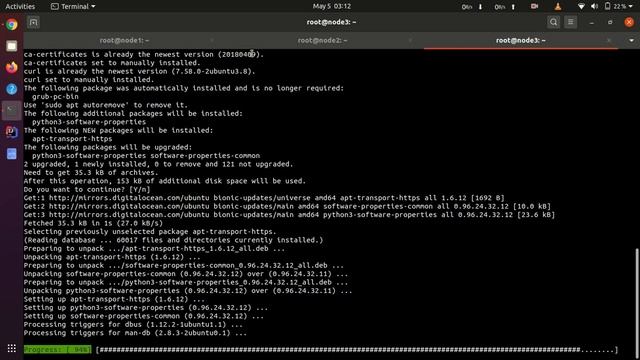The width and height of the screenshot is (640, 360).
Task: Click the 'Fetched 35.3 kB in 1s' line
Action: click(x=93, y=223)
